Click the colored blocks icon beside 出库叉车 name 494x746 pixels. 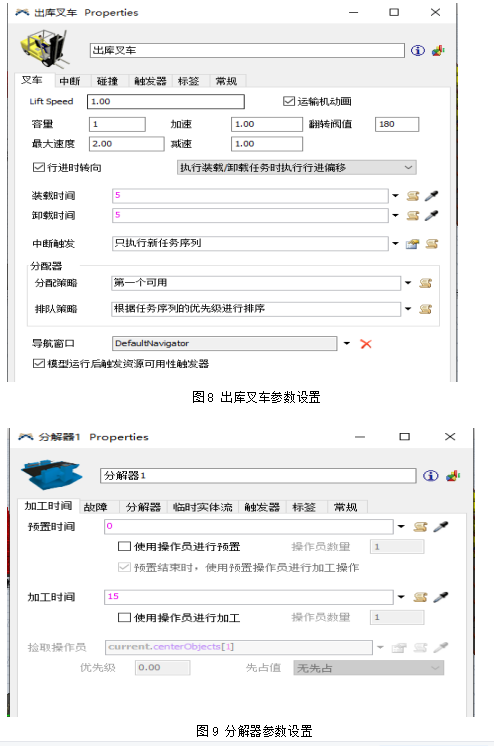point(437,50)
